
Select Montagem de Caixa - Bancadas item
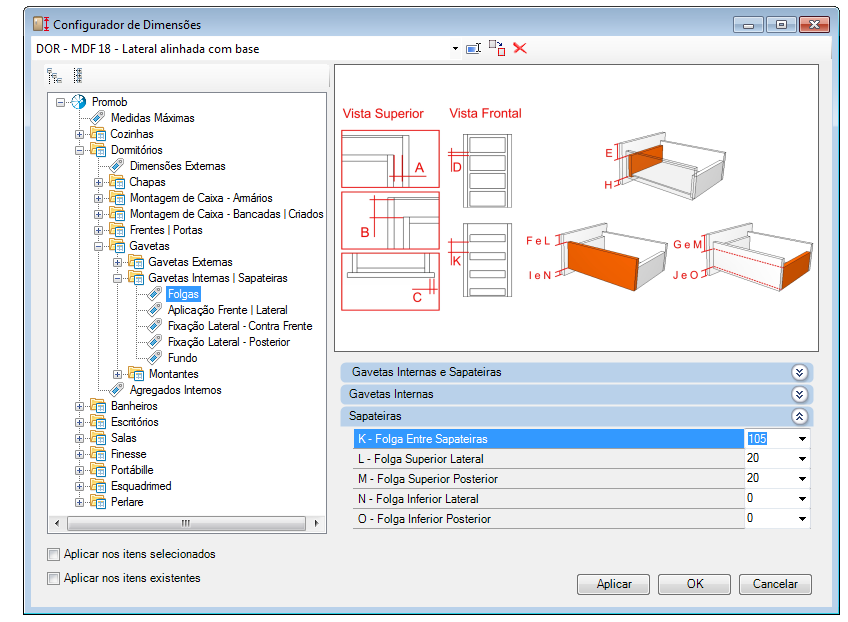tap(227, 214)
